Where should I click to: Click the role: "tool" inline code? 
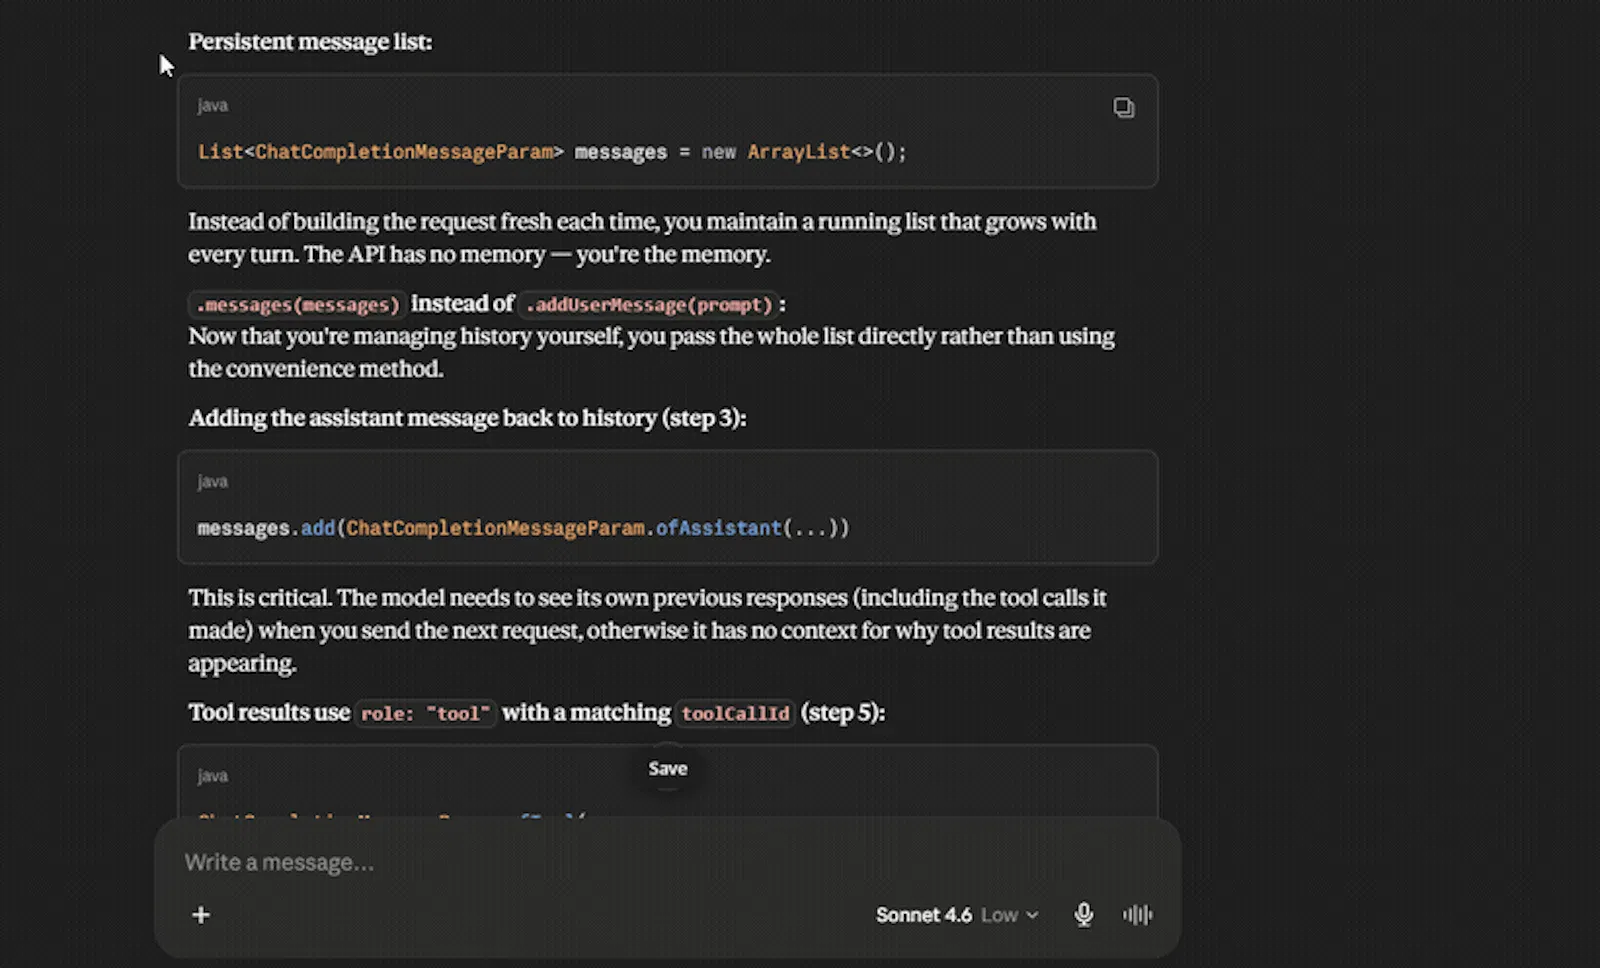click(x=425, y=714)
